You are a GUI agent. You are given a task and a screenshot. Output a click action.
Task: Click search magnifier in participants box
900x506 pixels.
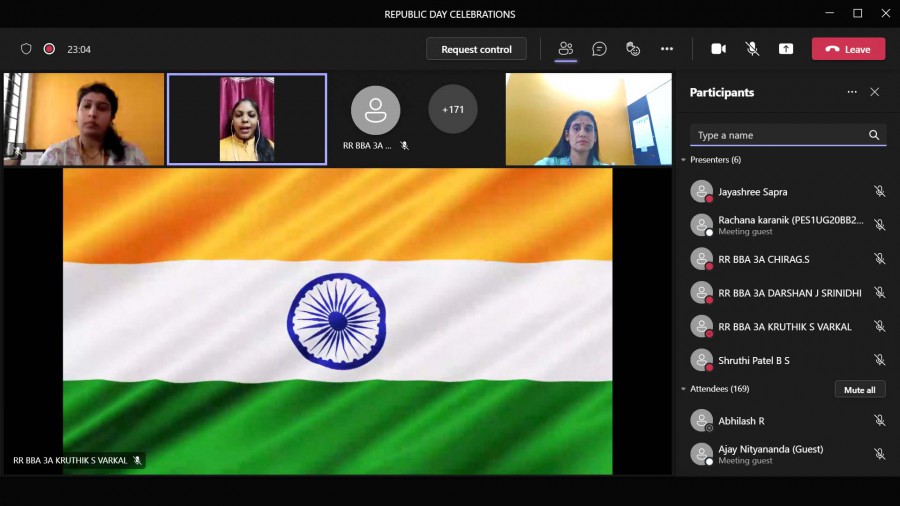coord(874,135)
